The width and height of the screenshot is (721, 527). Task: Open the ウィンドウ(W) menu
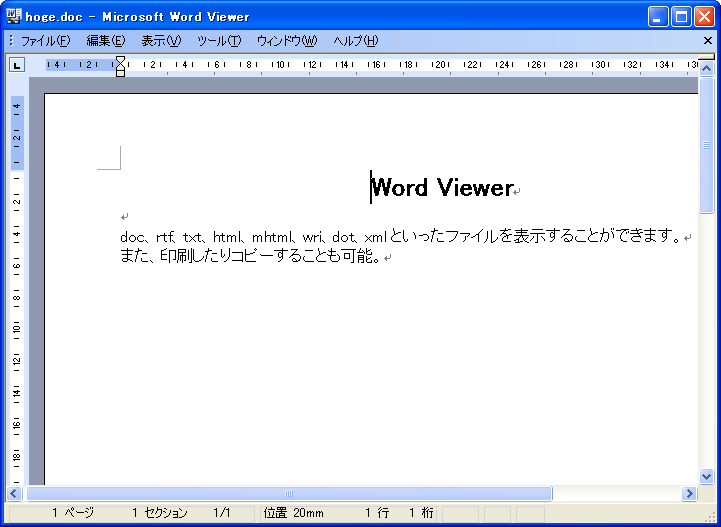[287, 41]
